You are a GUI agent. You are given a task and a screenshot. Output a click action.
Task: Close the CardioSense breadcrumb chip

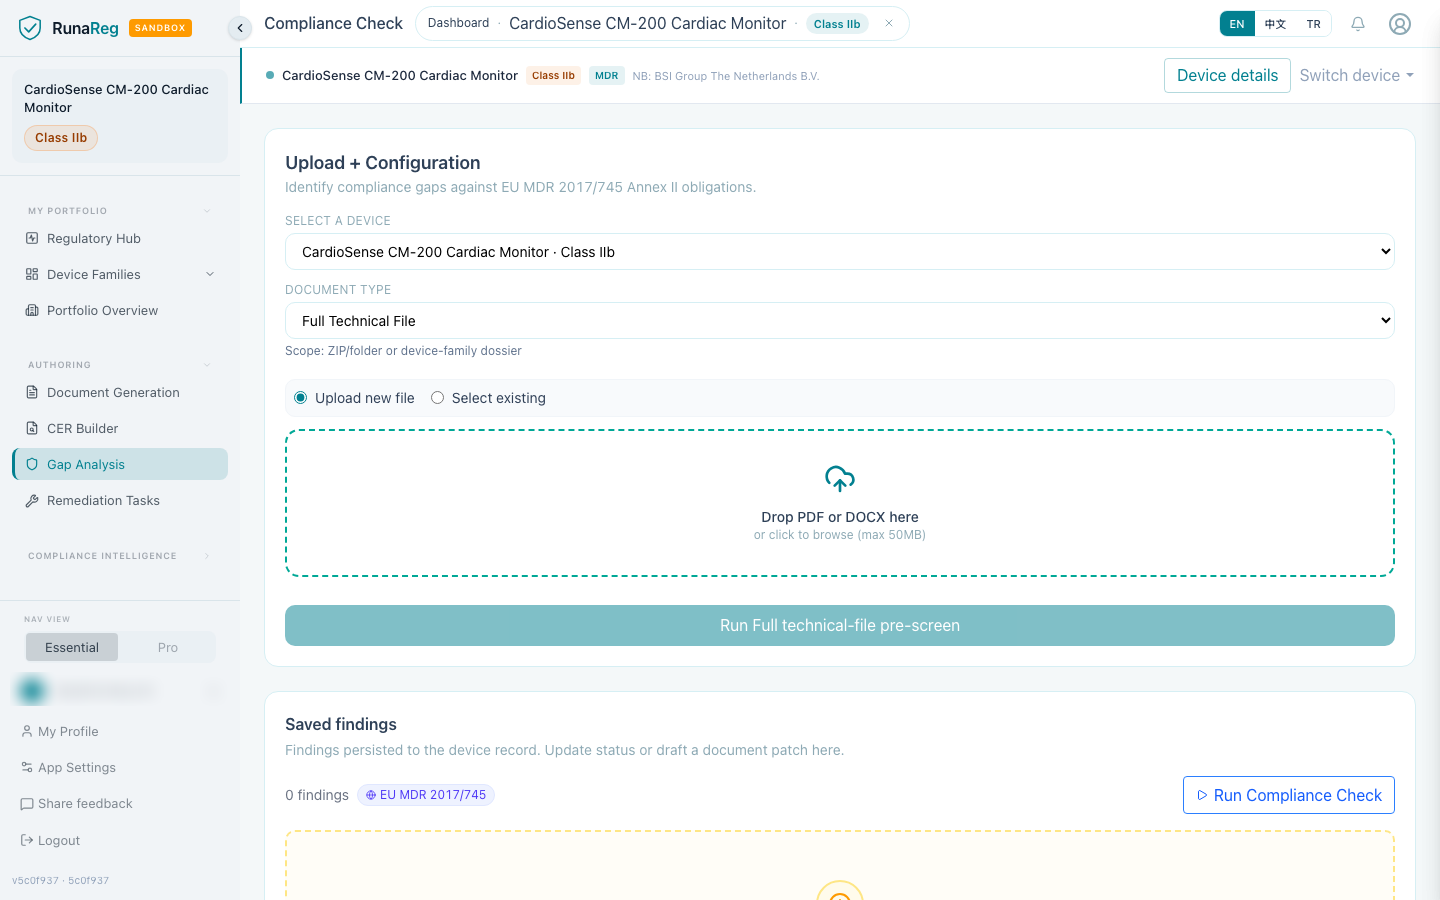pyautogui.click(x=889, y=24)
